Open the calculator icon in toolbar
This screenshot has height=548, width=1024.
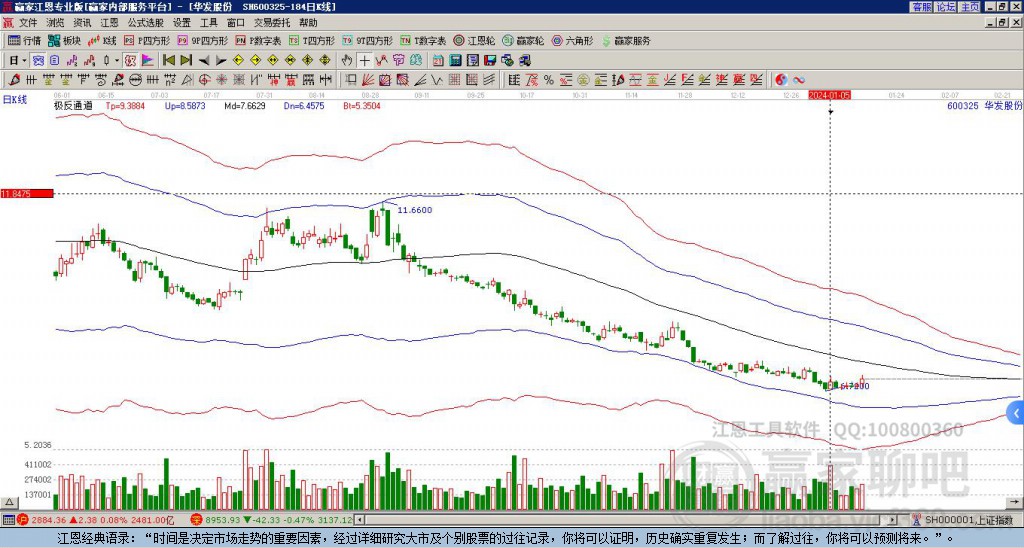(x=455, y=61)
